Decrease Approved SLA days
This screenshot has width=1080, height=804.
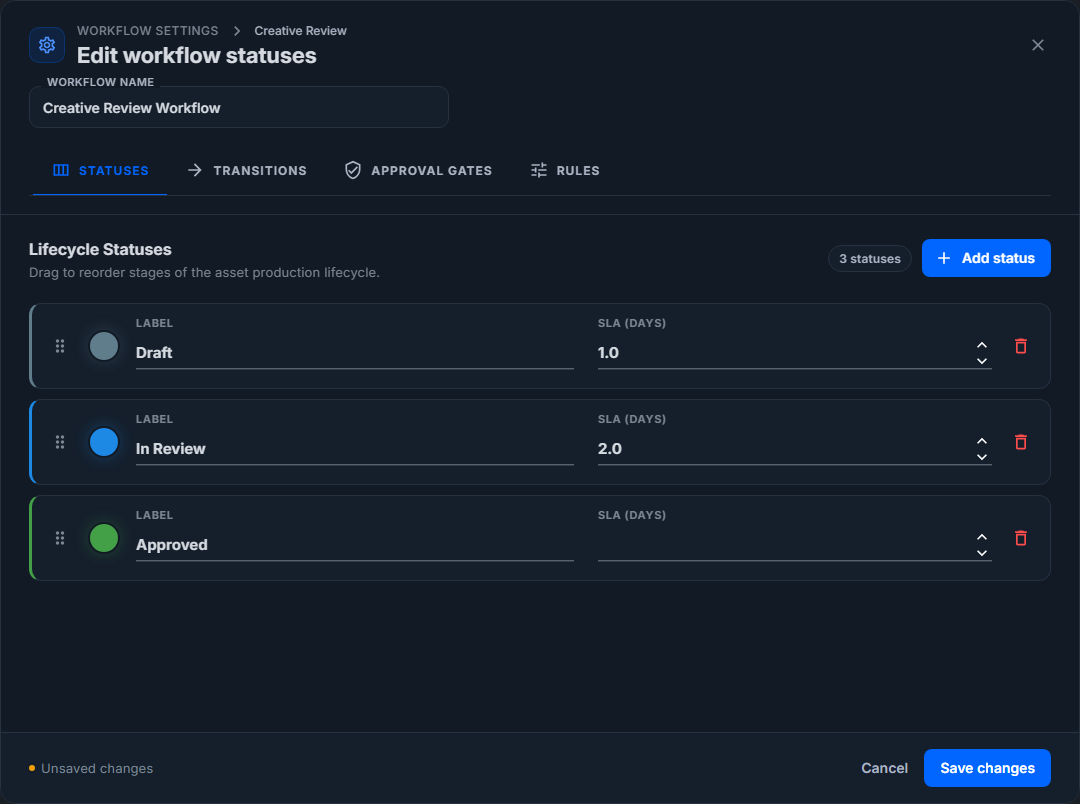pyautogui.click(x=982, y=553)
